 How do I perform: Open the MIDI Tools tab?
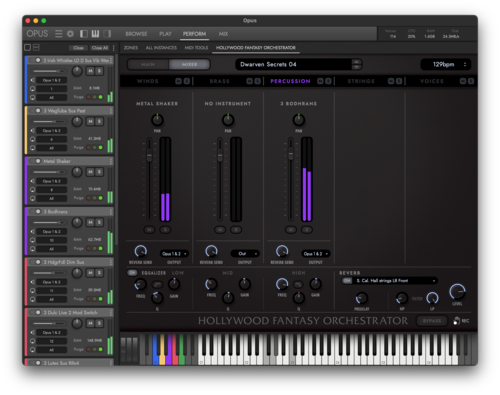[196, 48]
